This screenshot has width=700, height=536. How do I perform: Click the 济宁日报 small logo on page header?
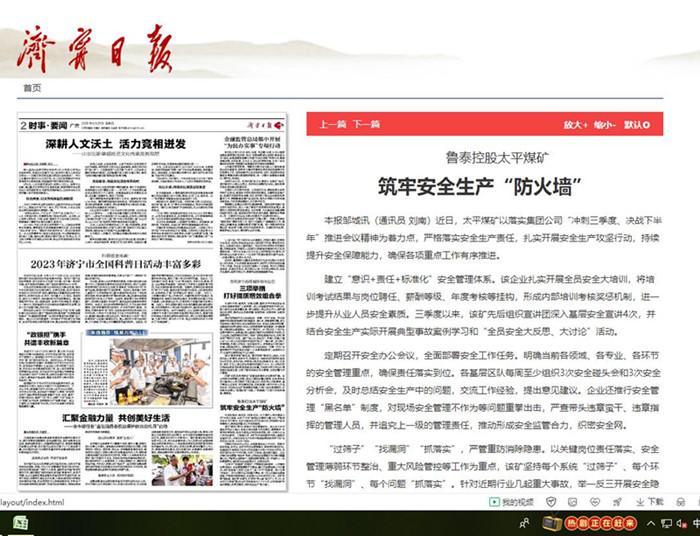pyautogui.click(x=266, y=125)
